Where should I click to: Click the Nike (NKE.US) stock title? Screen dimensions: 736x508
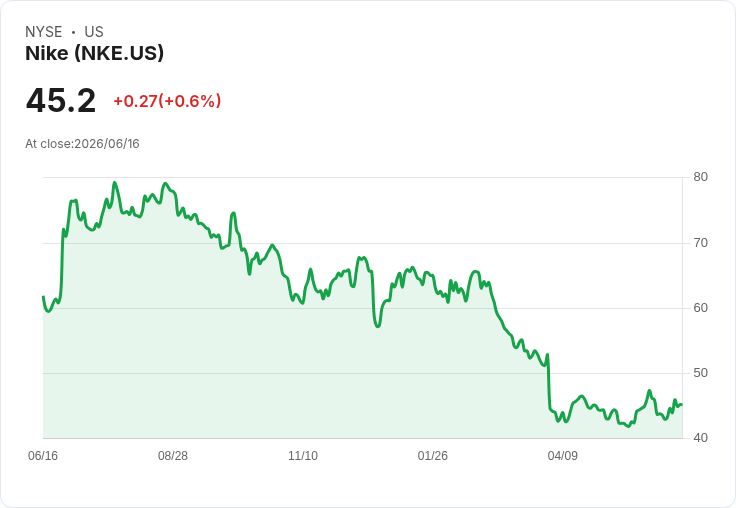tap(94, 53)
